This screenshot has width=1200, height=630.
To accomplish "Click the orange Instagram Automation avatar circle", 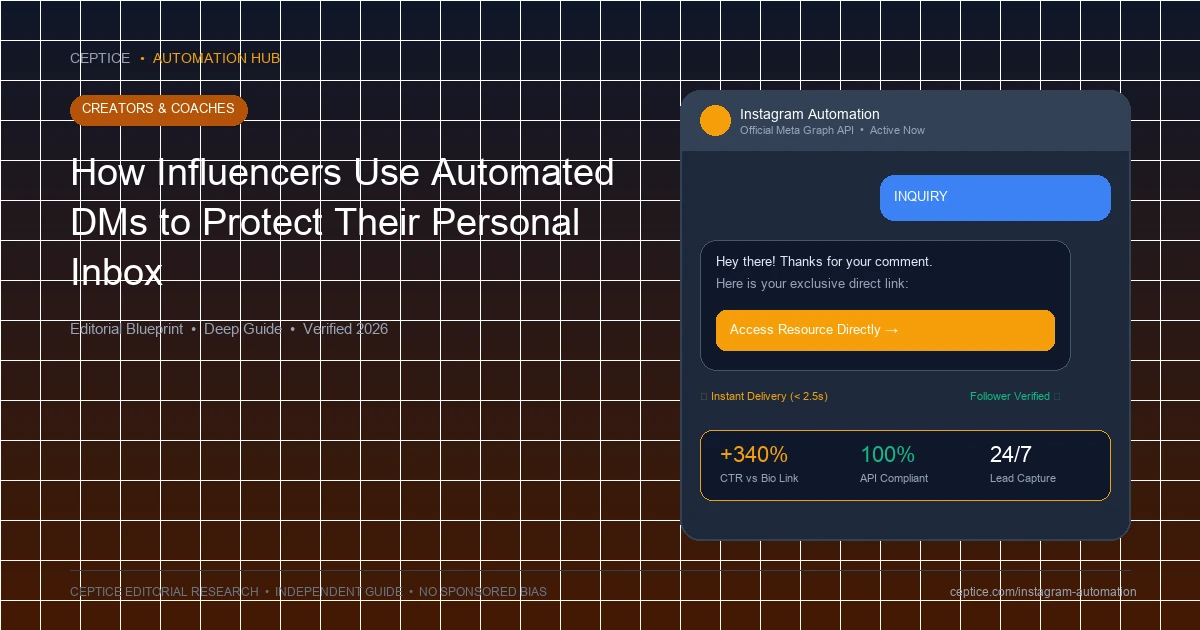I will coord(715,121).
